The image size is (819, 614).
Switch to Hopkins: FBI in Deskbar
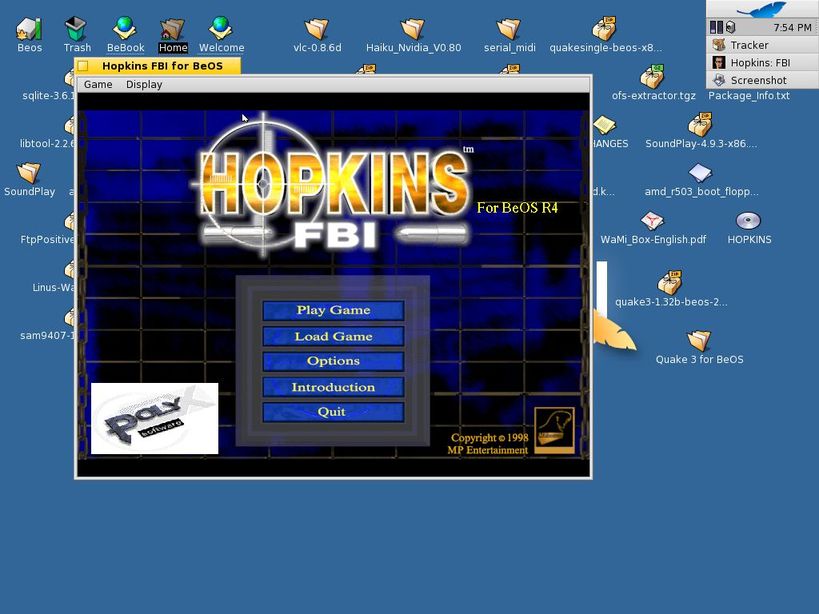763,63
